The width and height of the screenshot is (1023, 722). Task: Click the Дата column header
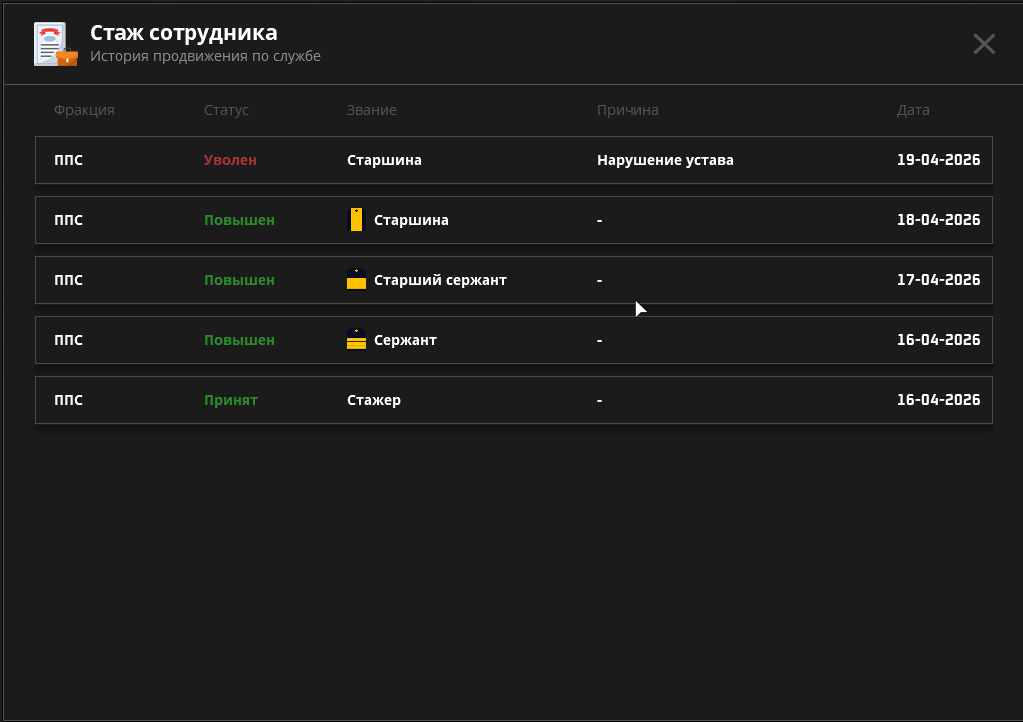point(913,110)
